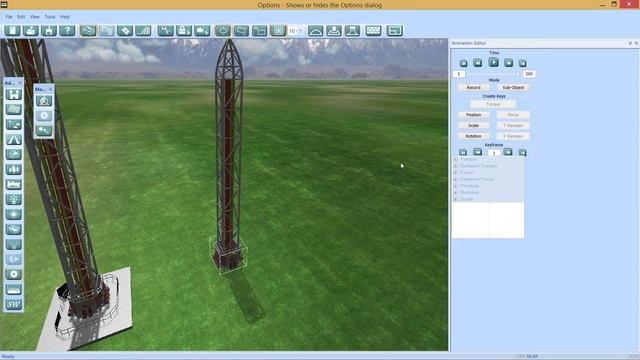Go to first keyframe

point(463,152)
